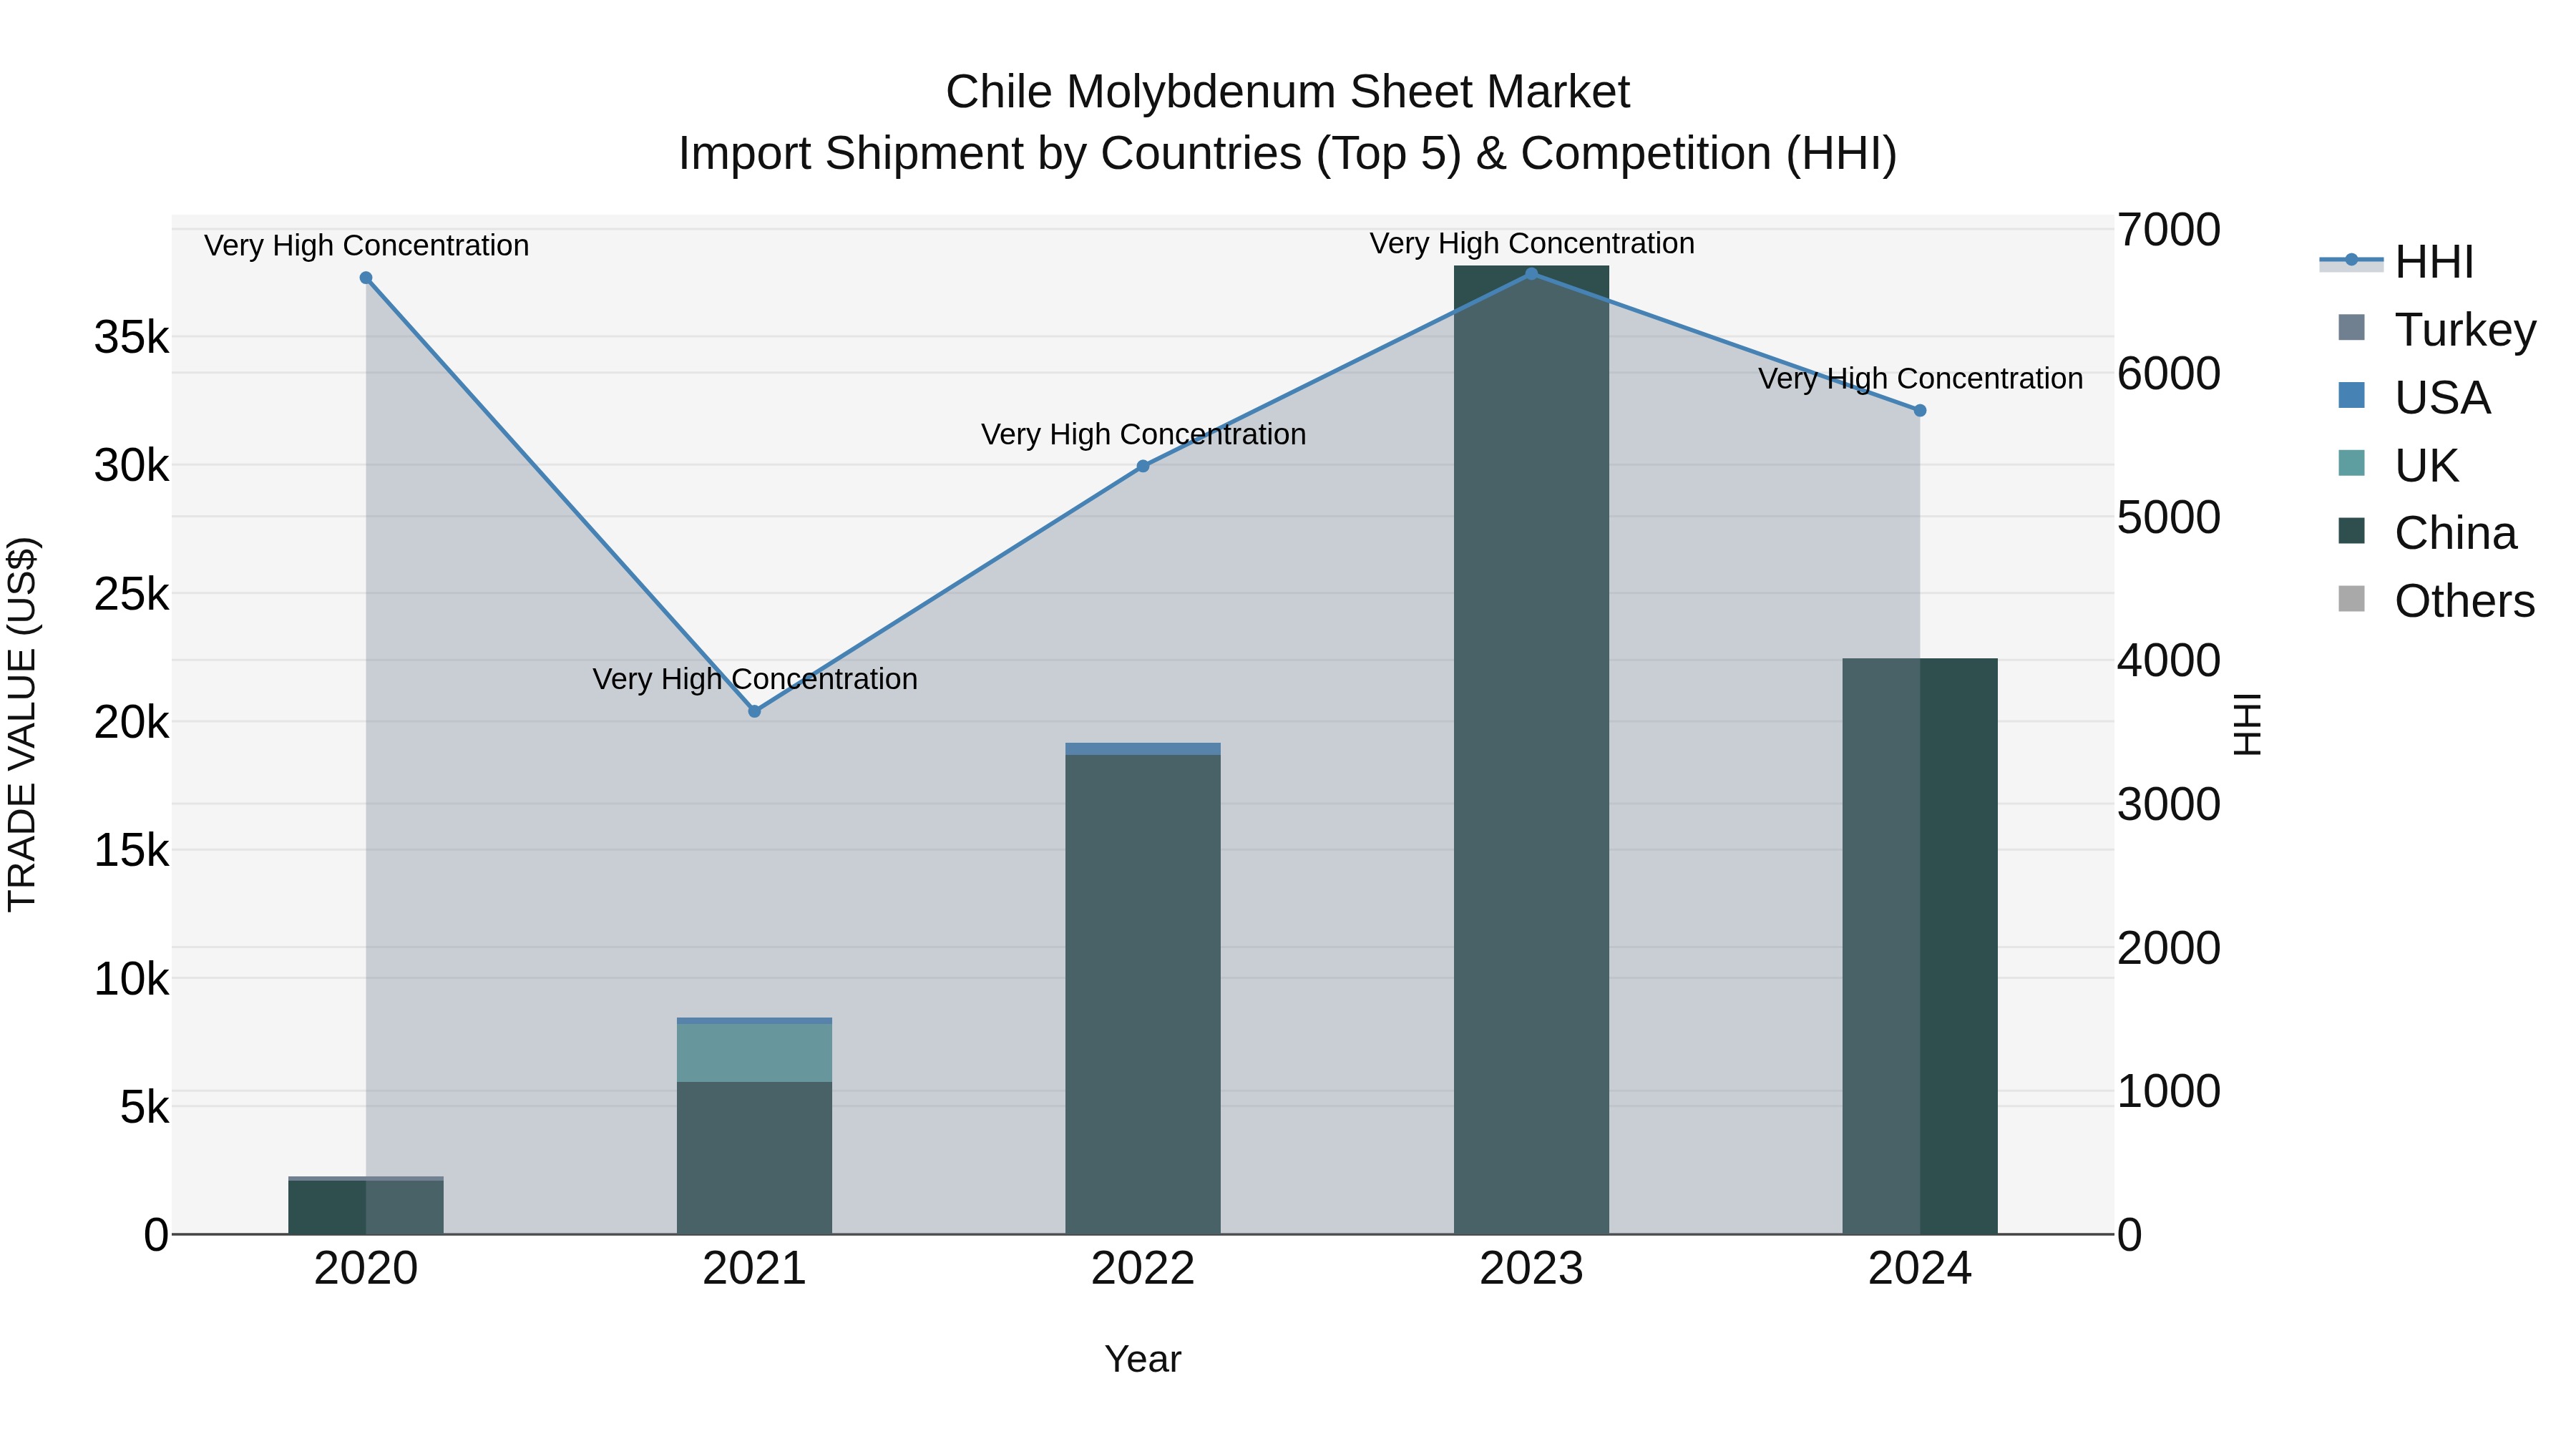Click the HHI line marker legend icon
The image size is (2576, 1449).
click(x=2351, y=261)
